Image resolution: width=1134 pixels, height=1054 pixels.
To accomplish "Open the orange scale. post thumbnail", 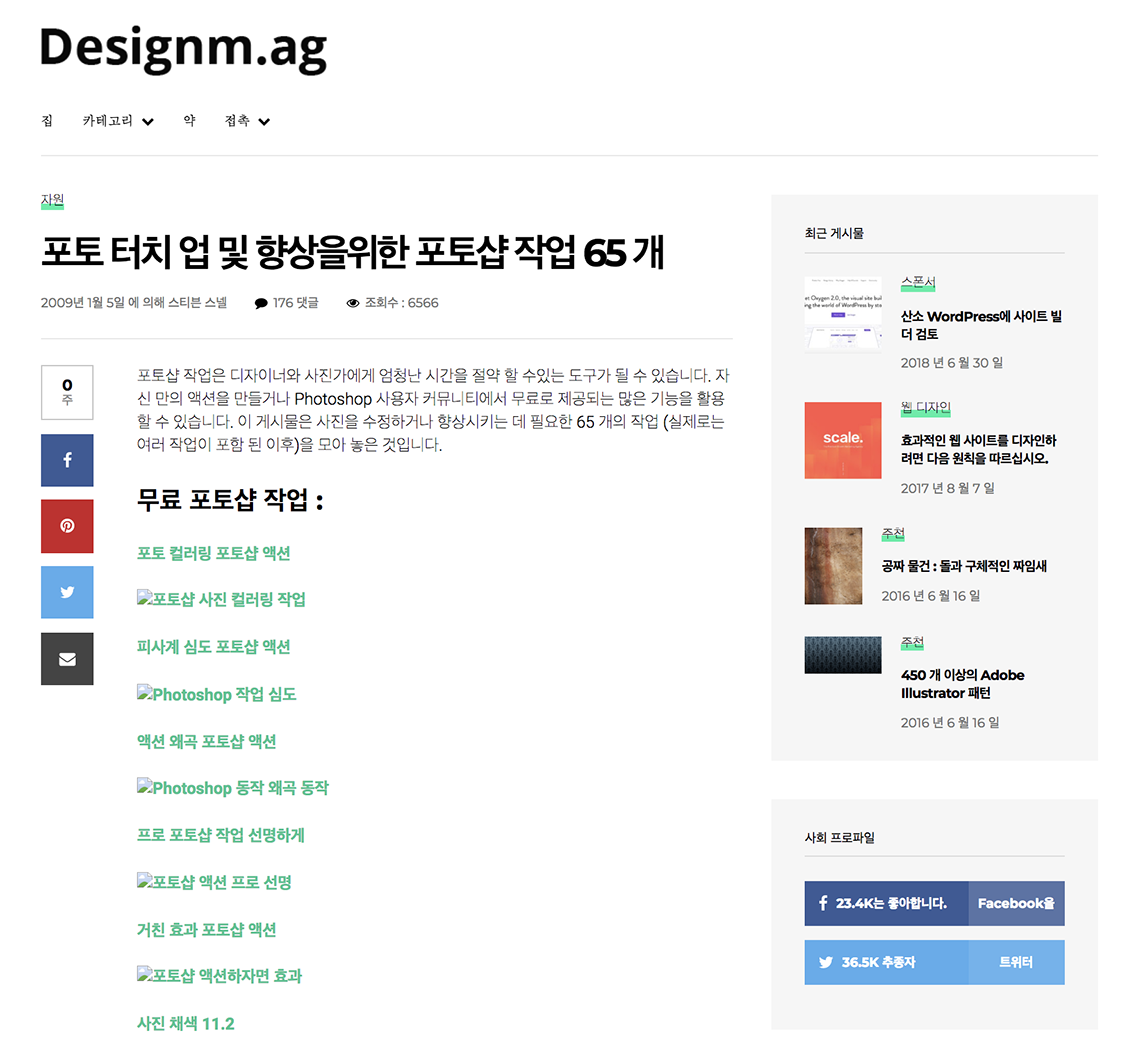I will (843, 441).
